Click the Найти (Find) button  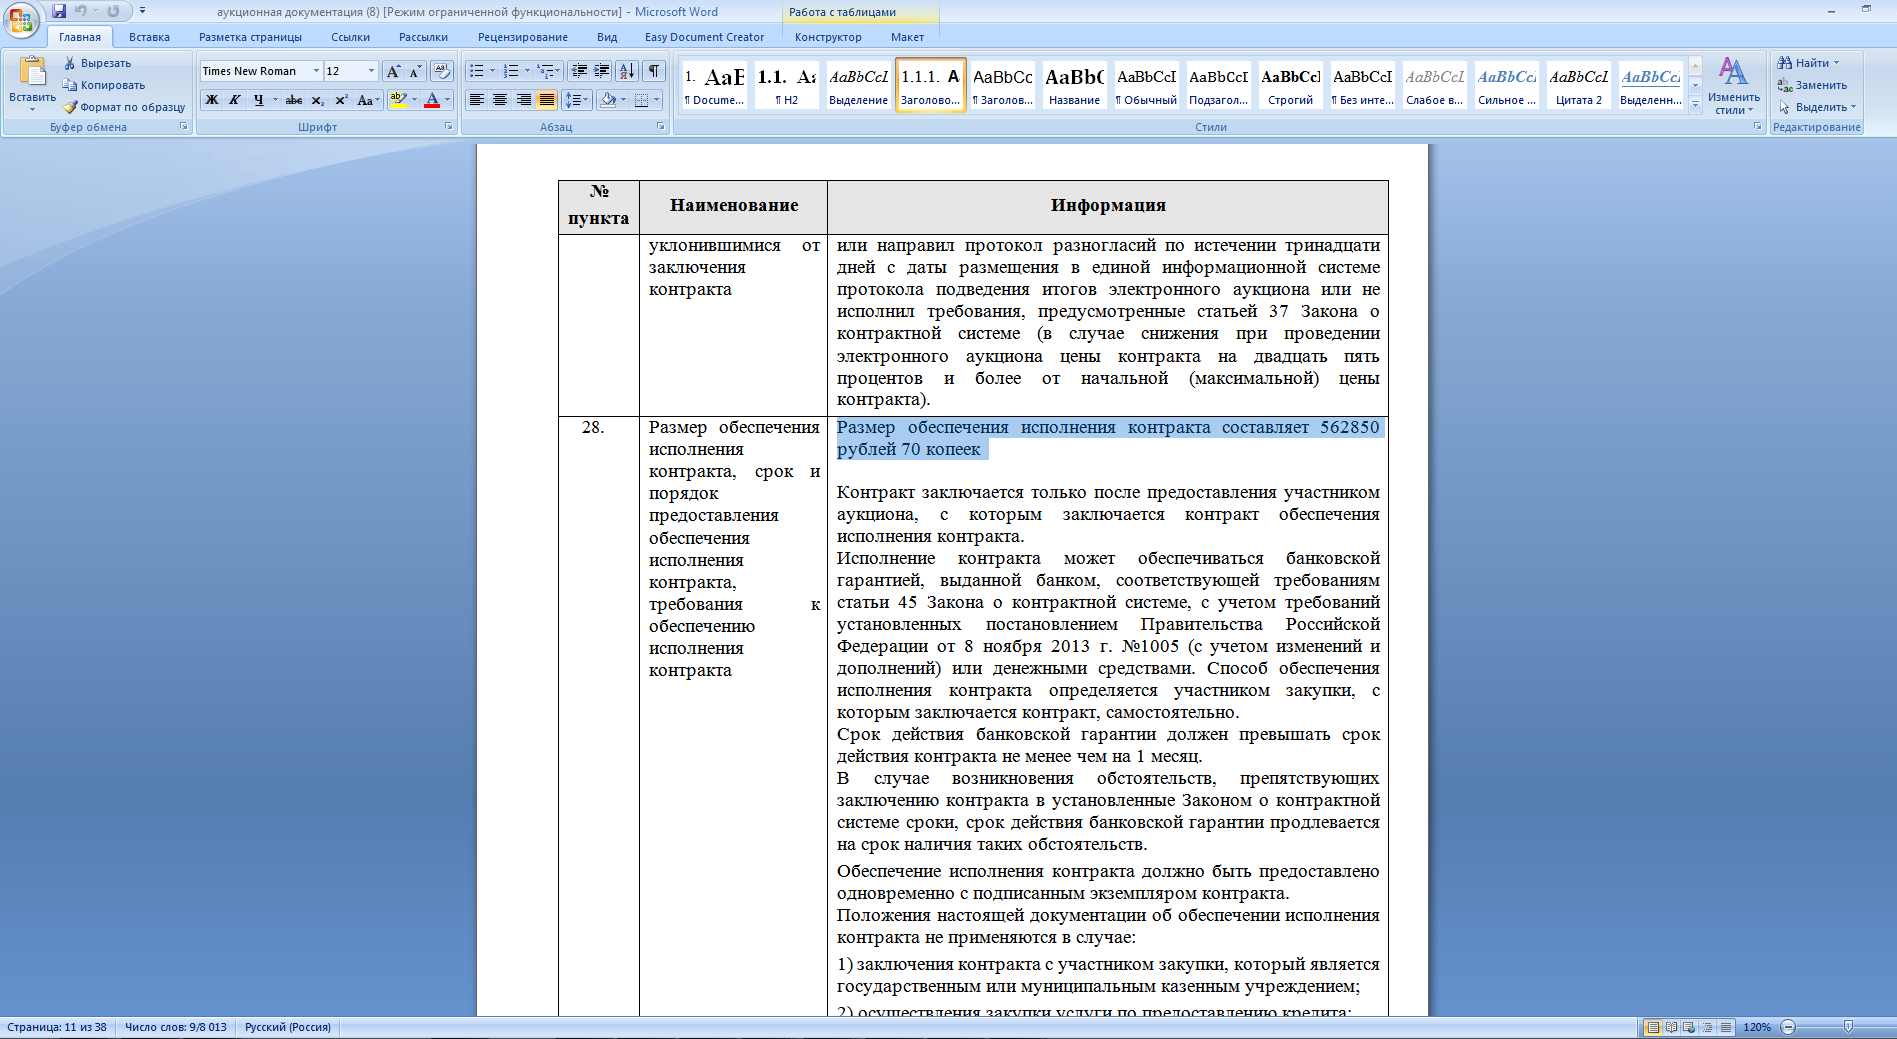[x=1808, y=63]
